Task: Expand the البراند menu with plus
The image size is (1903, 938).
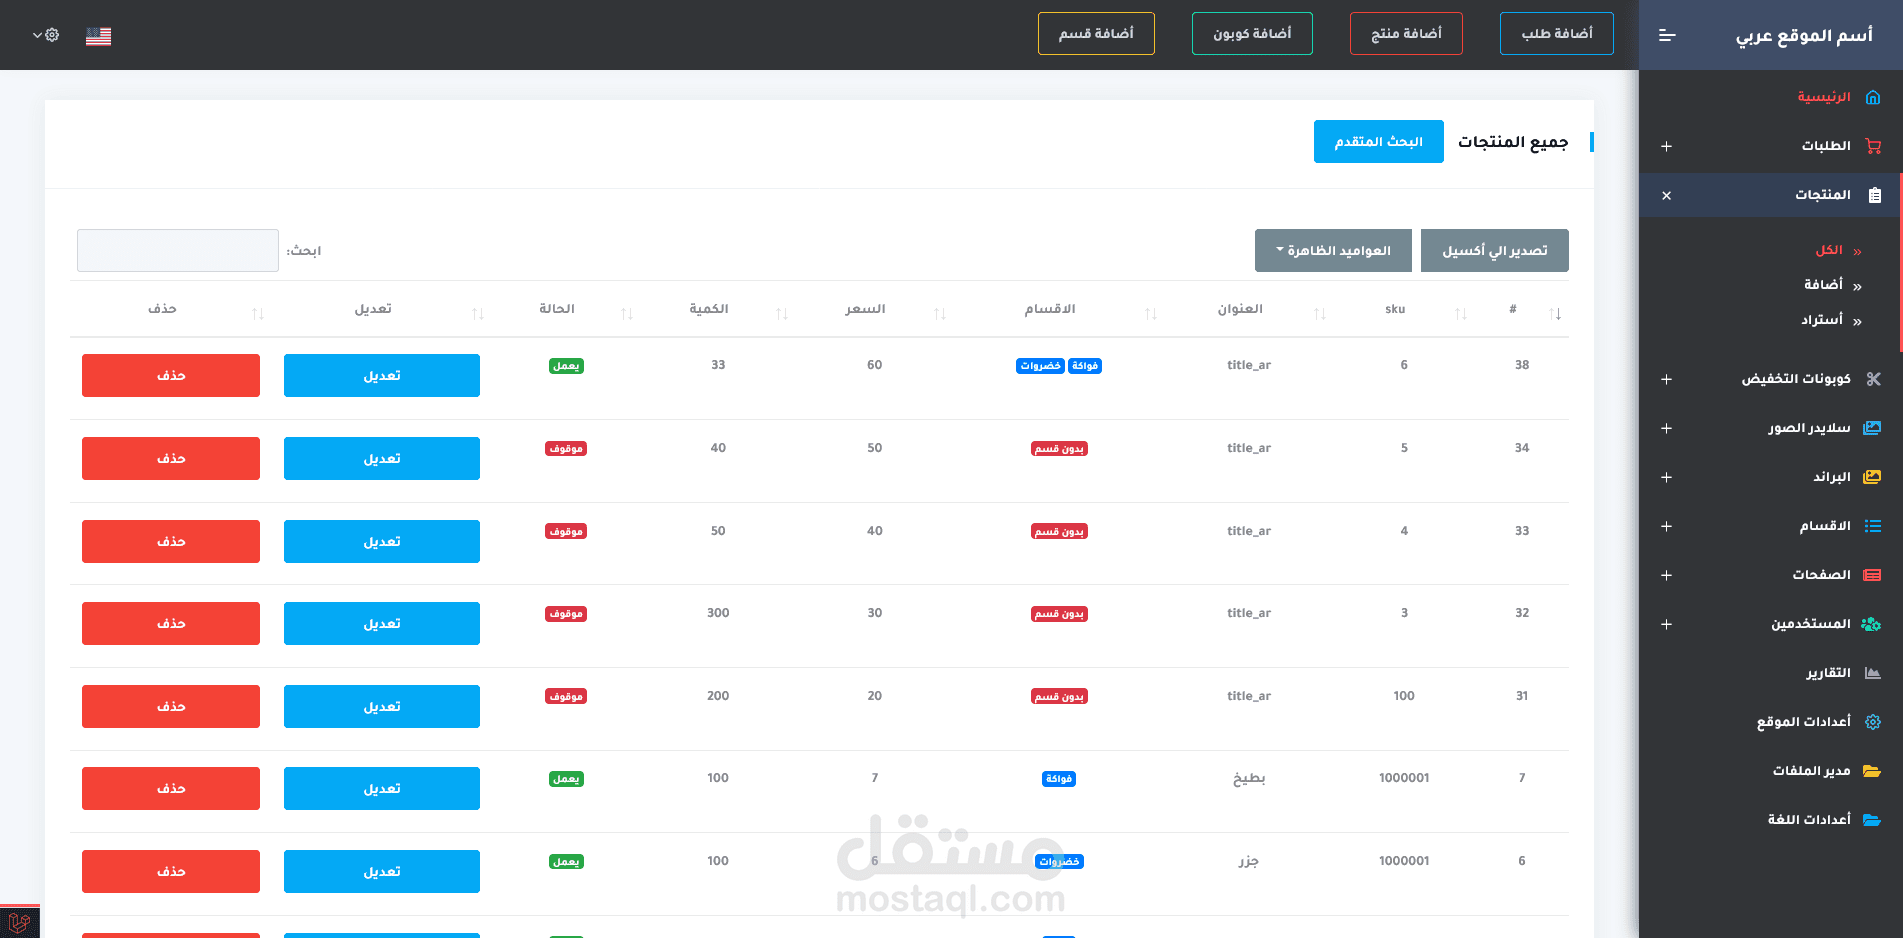Action: [1666, 477]
